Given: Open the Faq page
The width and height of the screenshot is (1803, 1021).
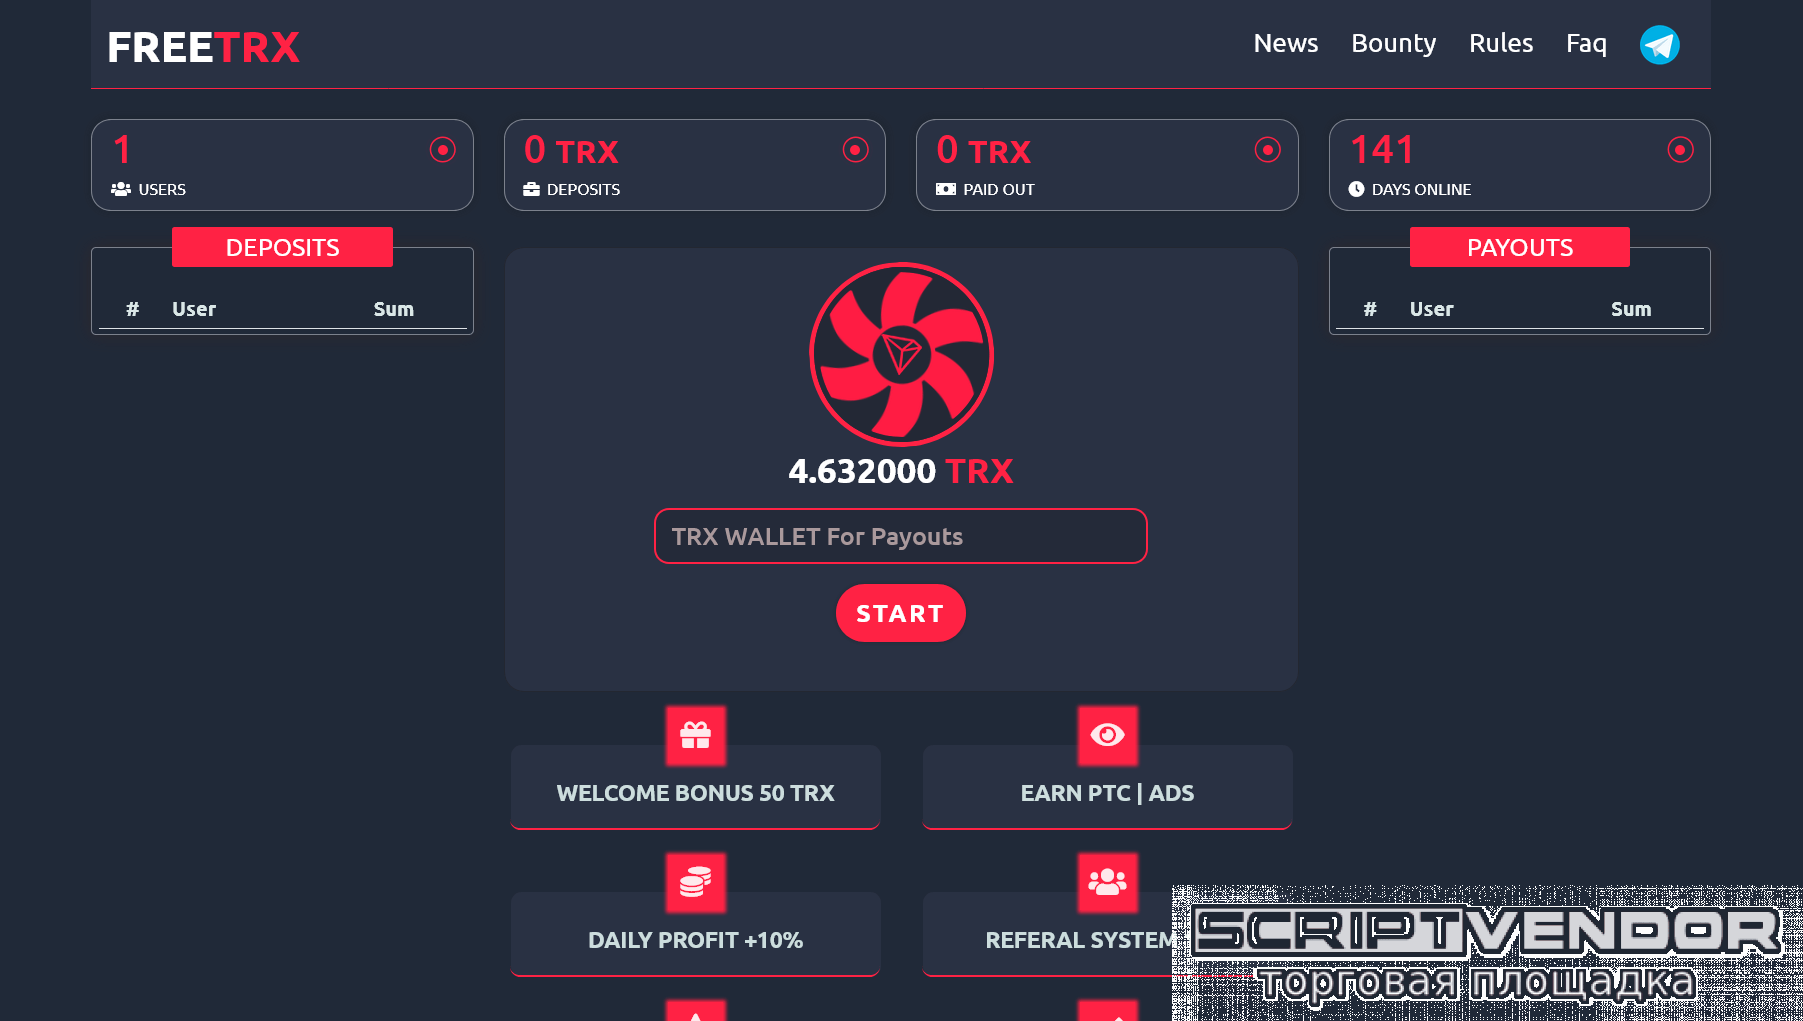Looking at the screenshot, I should [x=1586, y=43].
